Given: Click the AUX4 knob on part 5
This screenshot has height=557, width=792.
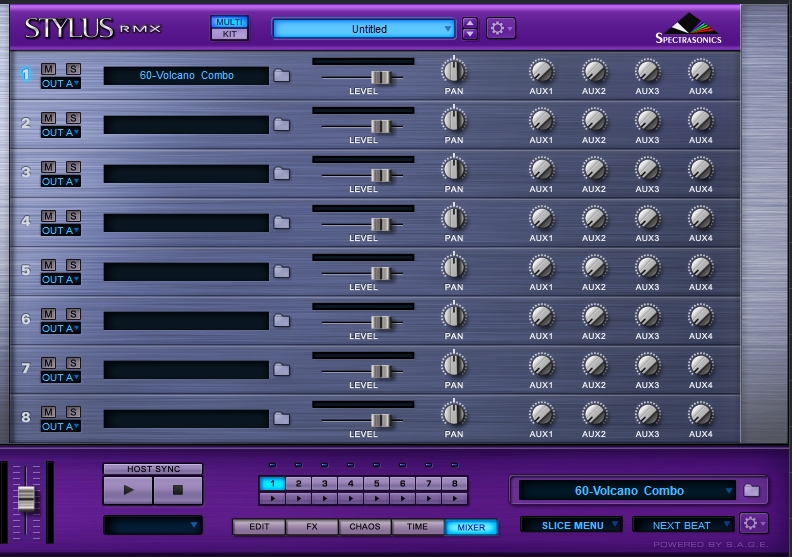Looking at the screenshot, I should [701, 267].
